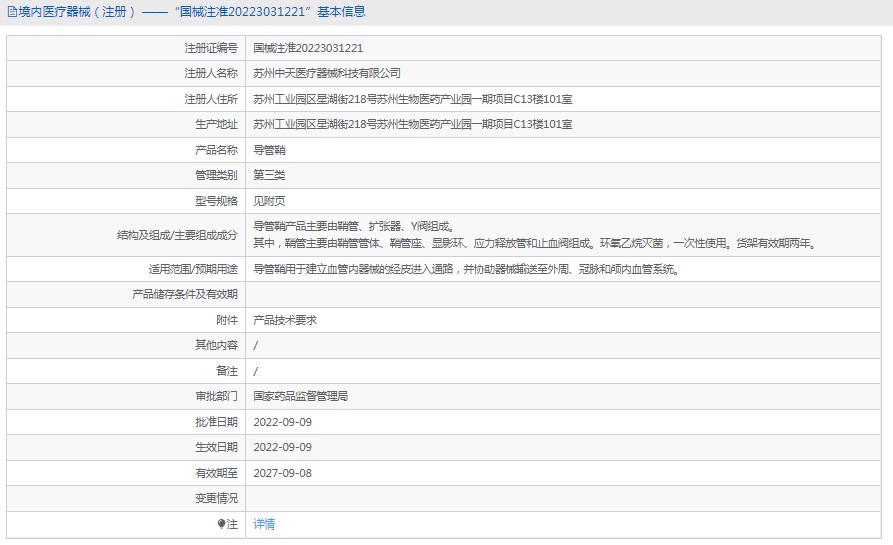Viewport: 893px width, 545px height.
Task: Click the 生产地址 label
Action: [216, 124]
